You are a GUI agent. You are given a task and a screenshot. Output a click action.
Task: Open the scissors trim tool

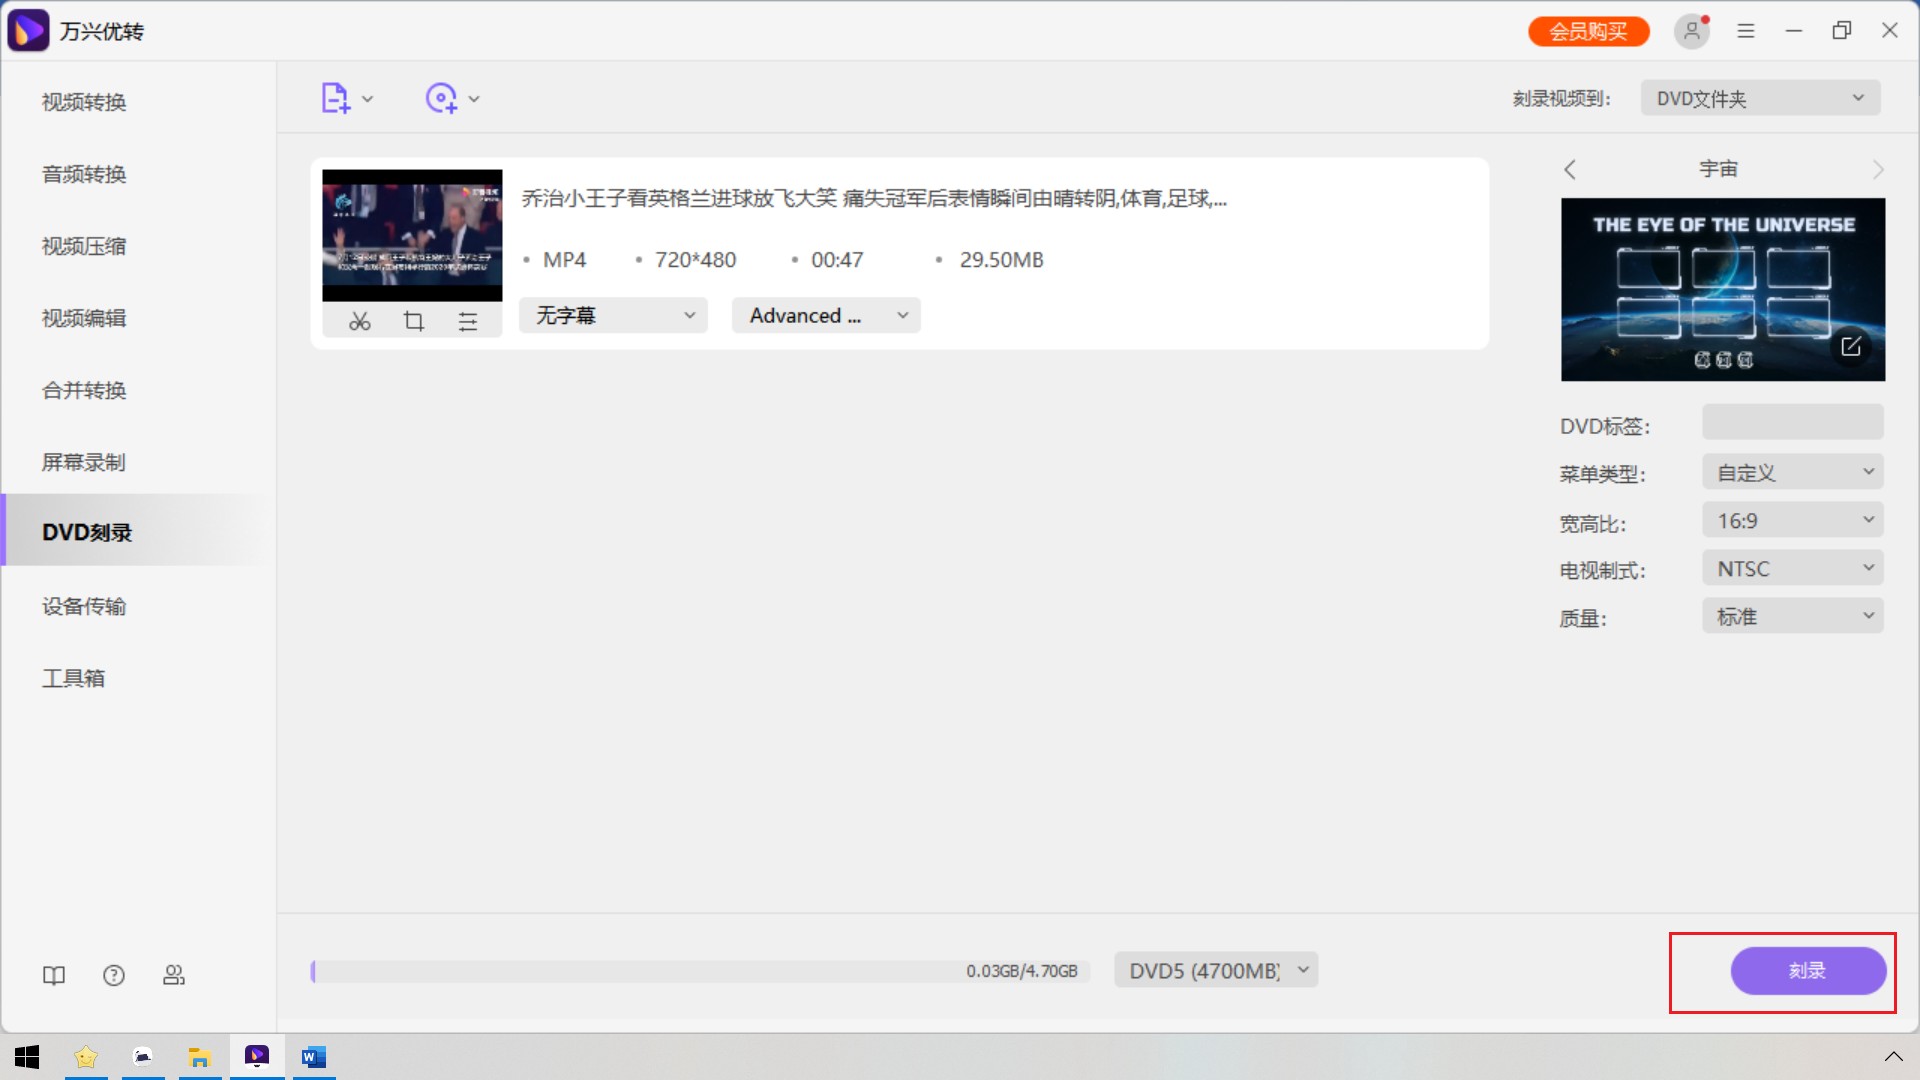tap(360, 321)
